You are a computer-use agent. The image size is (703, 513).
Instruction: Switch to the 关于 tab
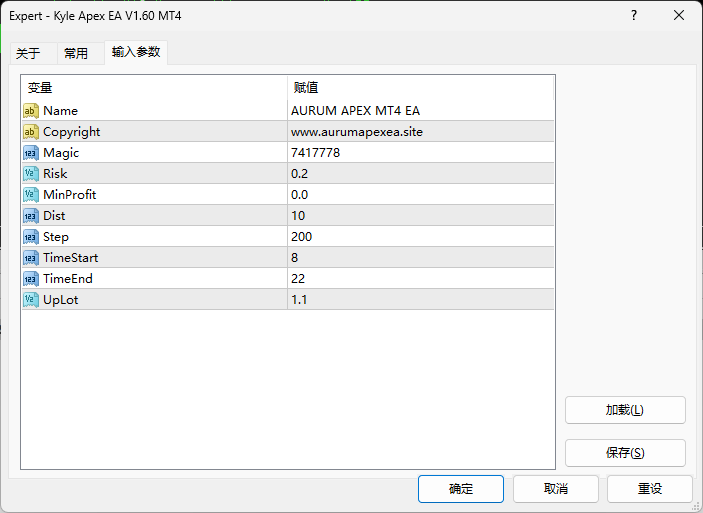[x=28, y=54]
